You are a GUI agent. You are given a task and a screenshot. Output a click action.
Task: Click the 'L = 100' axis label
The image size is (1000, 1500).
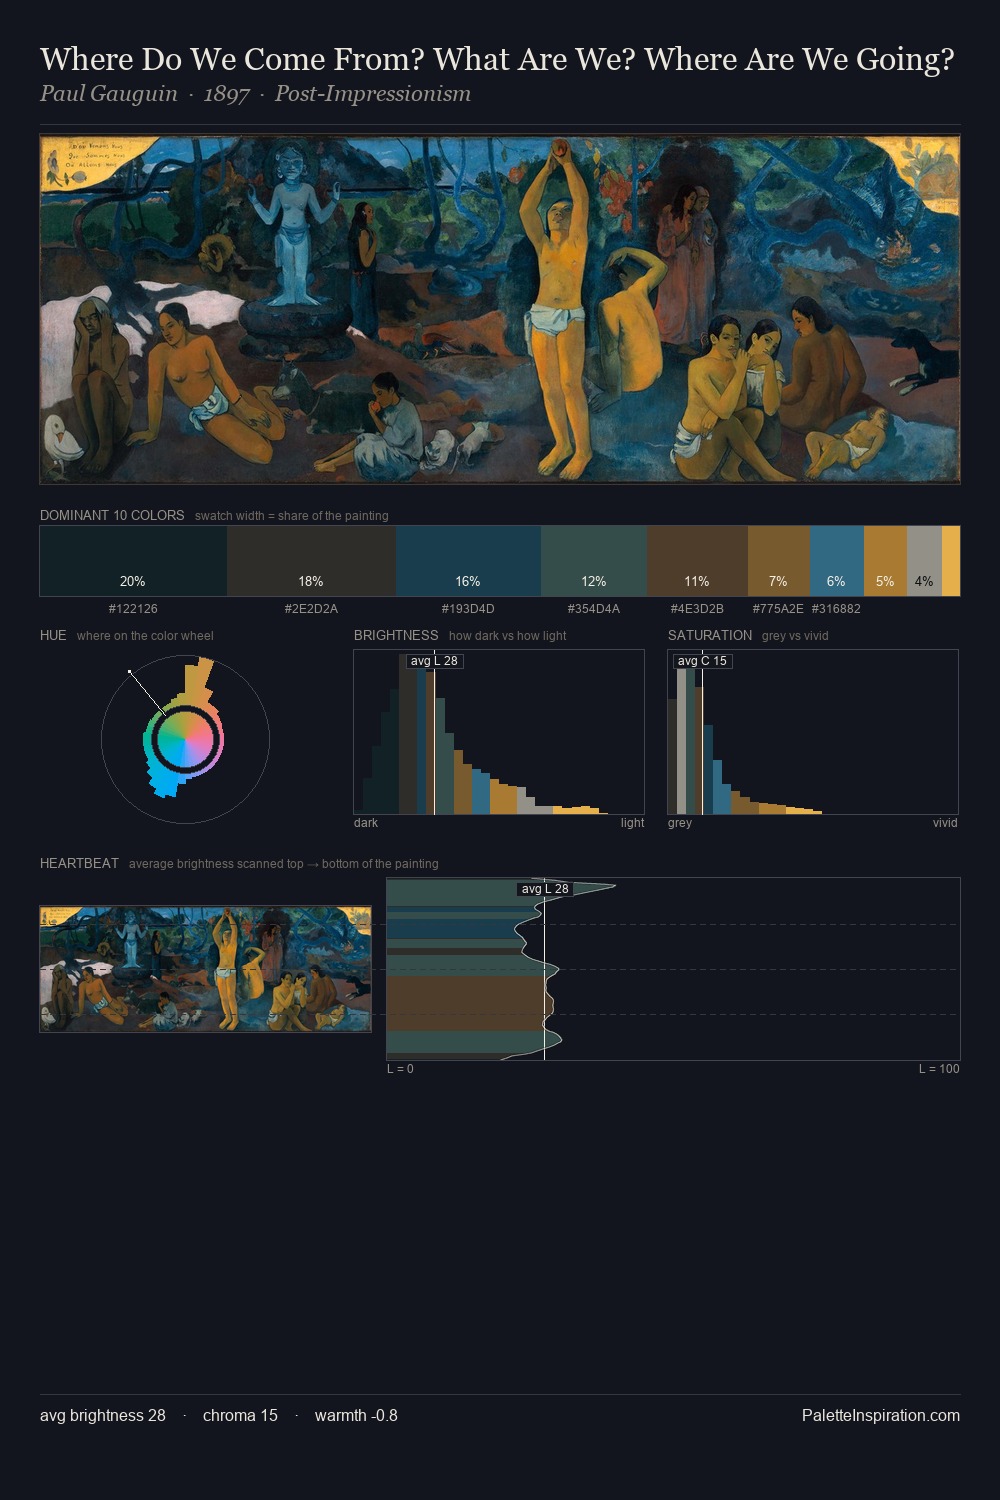[939, 1069]
